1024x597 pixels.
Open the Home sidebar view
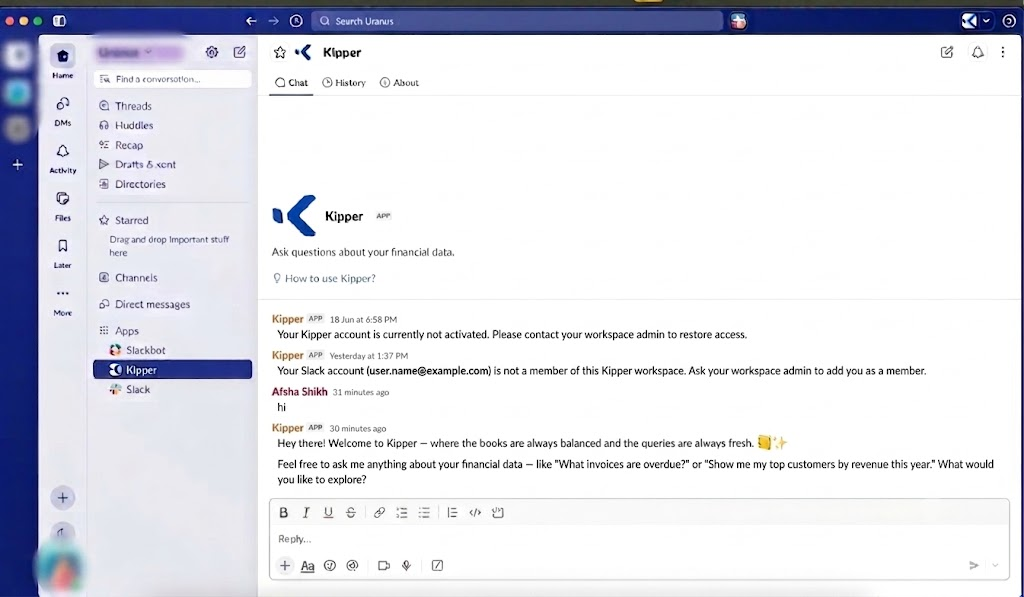point(63,63)
